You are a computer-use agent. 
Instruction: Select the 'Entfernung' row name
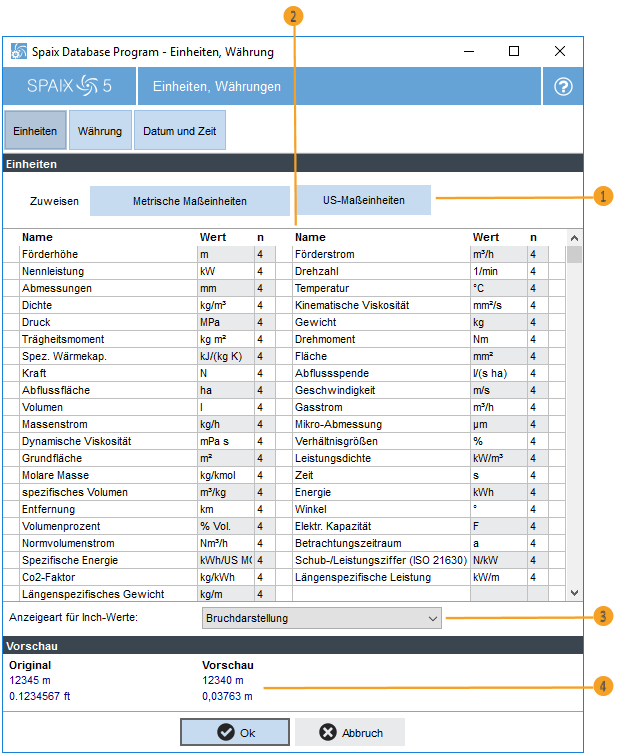pos(48,509)
